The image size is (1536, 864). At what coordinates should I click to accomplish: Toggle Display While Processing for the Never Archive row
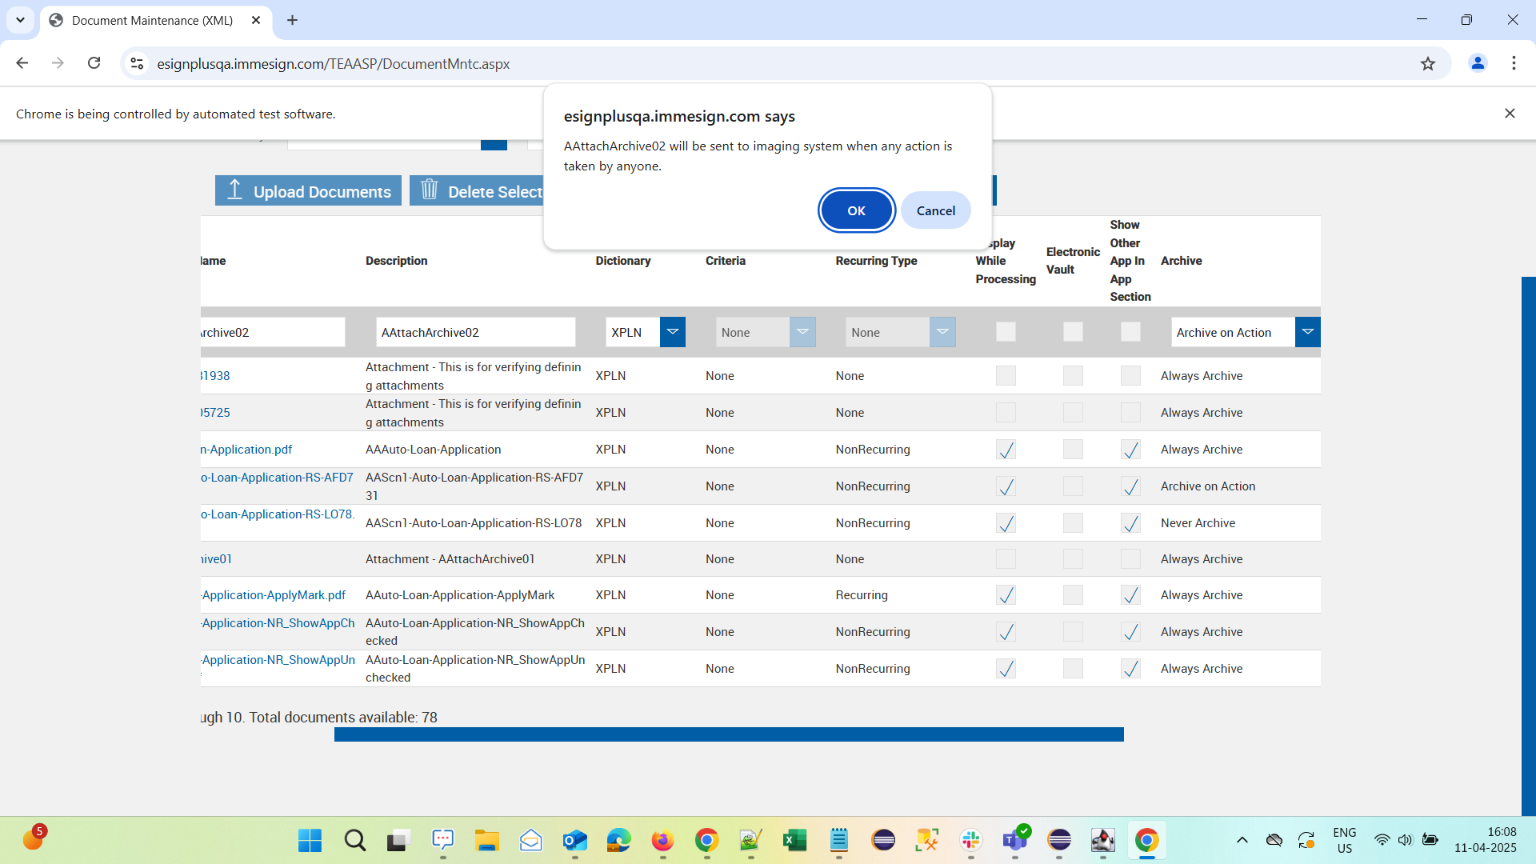[x=1006, y=523]
